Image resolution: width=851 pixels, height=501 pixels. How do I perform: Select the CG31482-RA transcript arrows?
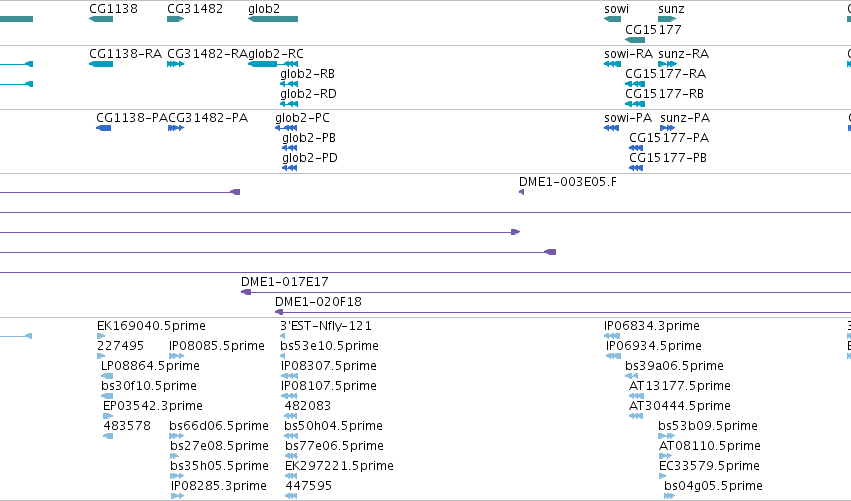(176, 64)
